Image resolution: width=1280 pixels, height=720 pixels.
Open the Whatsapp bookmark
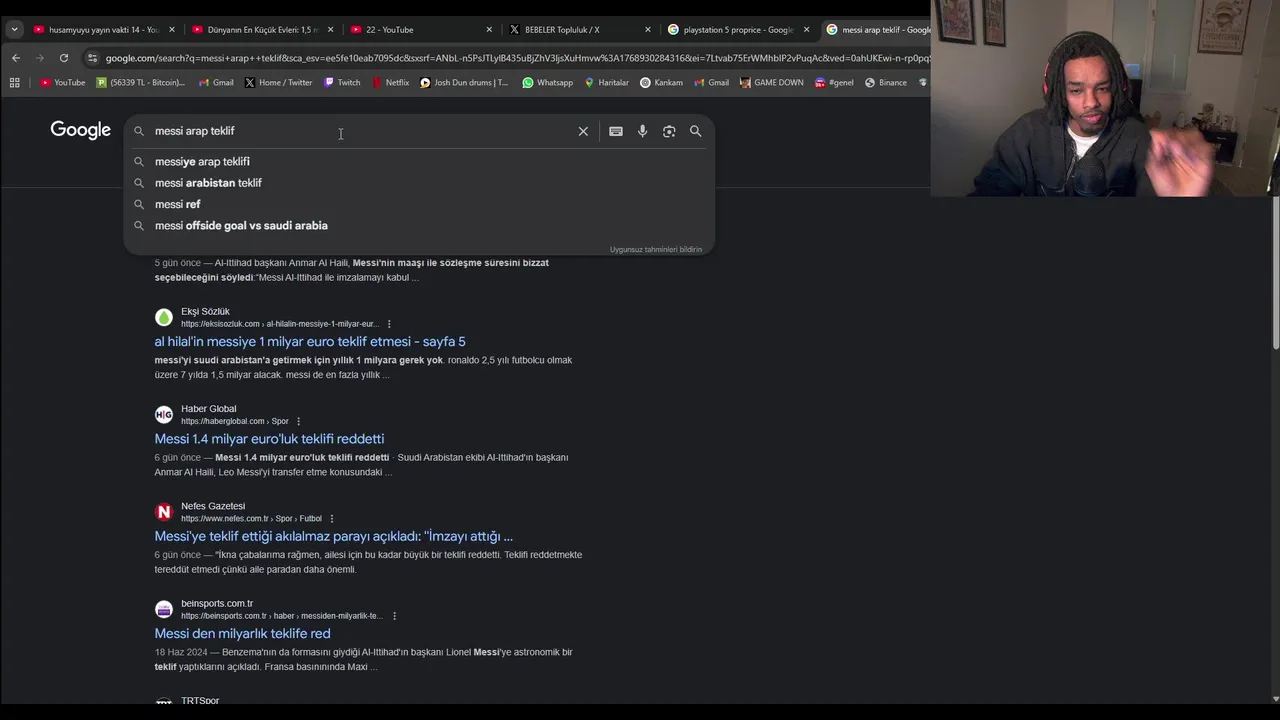click(x=547, y=83)
